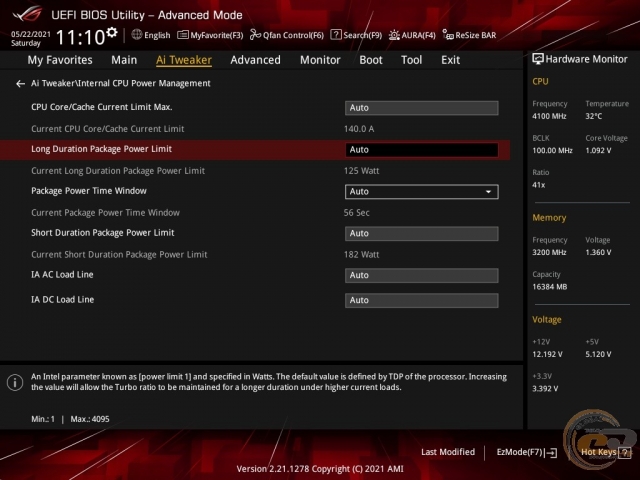Click Long Duration Package Power Limit field
The height and width of the screenshot is (480, 640).
point(421,150)
